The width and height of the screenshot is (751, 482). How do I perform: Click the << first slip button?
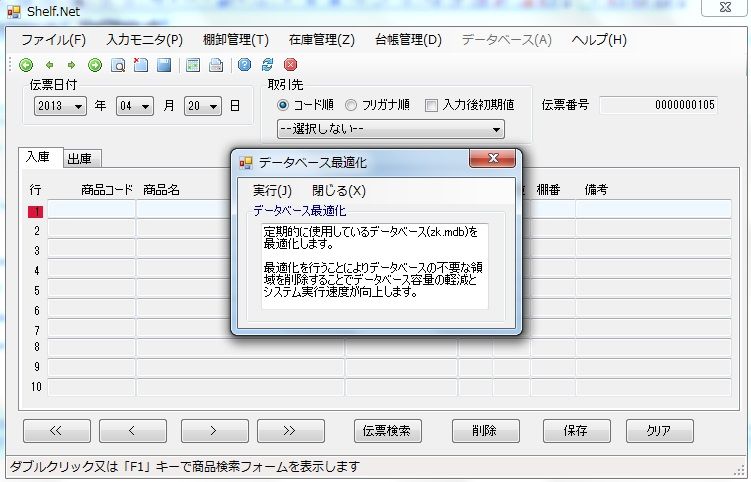click(57, 431)
